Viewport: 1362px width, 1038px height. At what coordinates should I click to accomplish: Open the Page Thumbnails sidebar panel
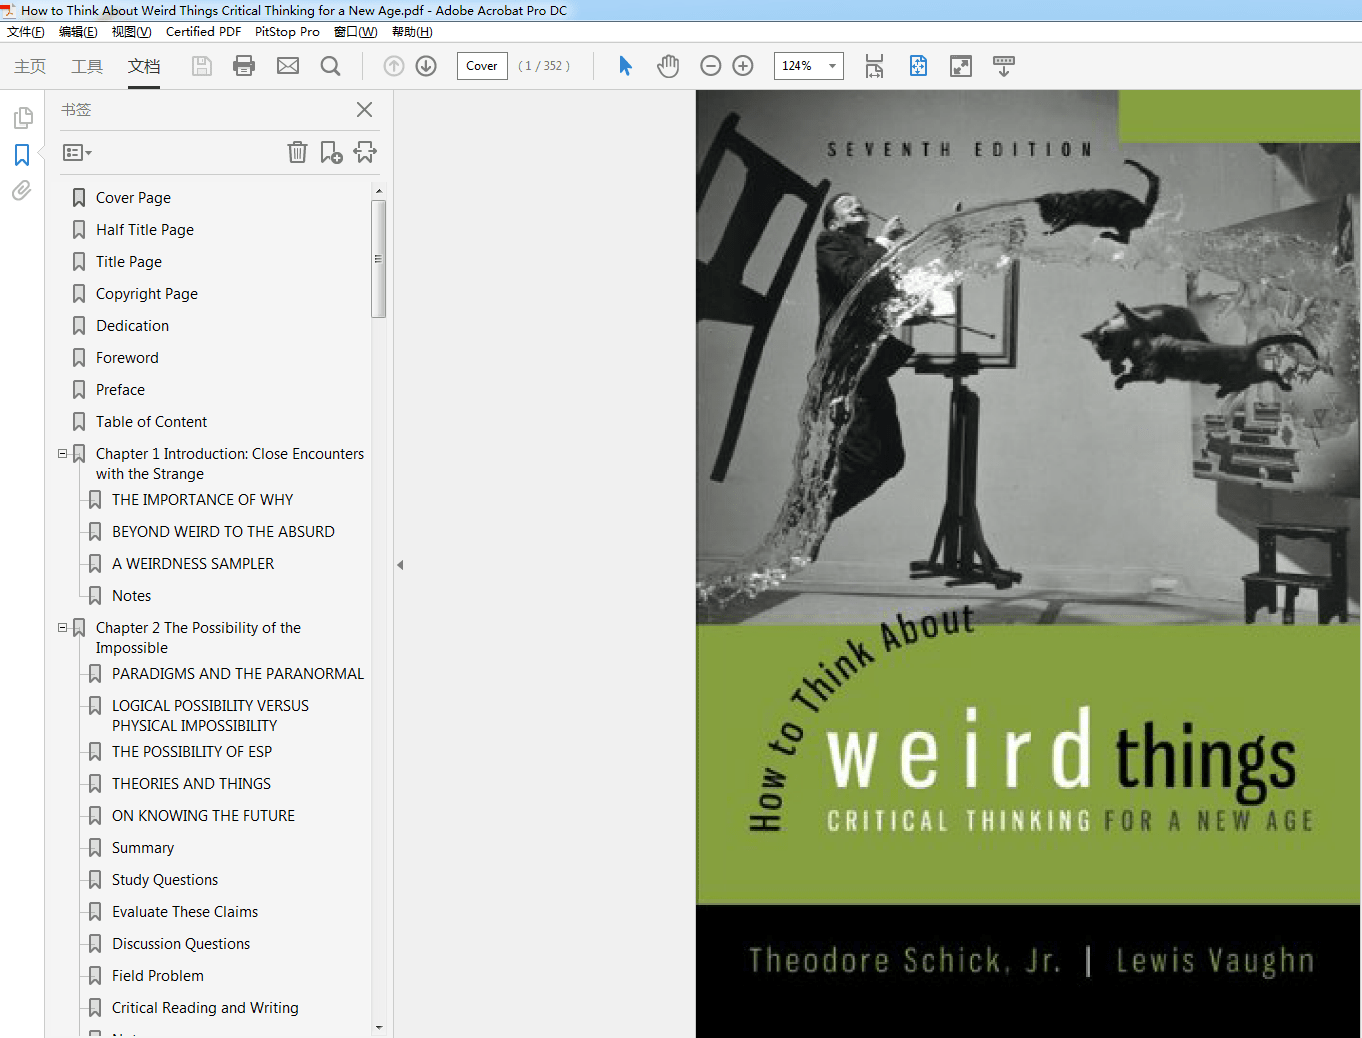[21, 117]
